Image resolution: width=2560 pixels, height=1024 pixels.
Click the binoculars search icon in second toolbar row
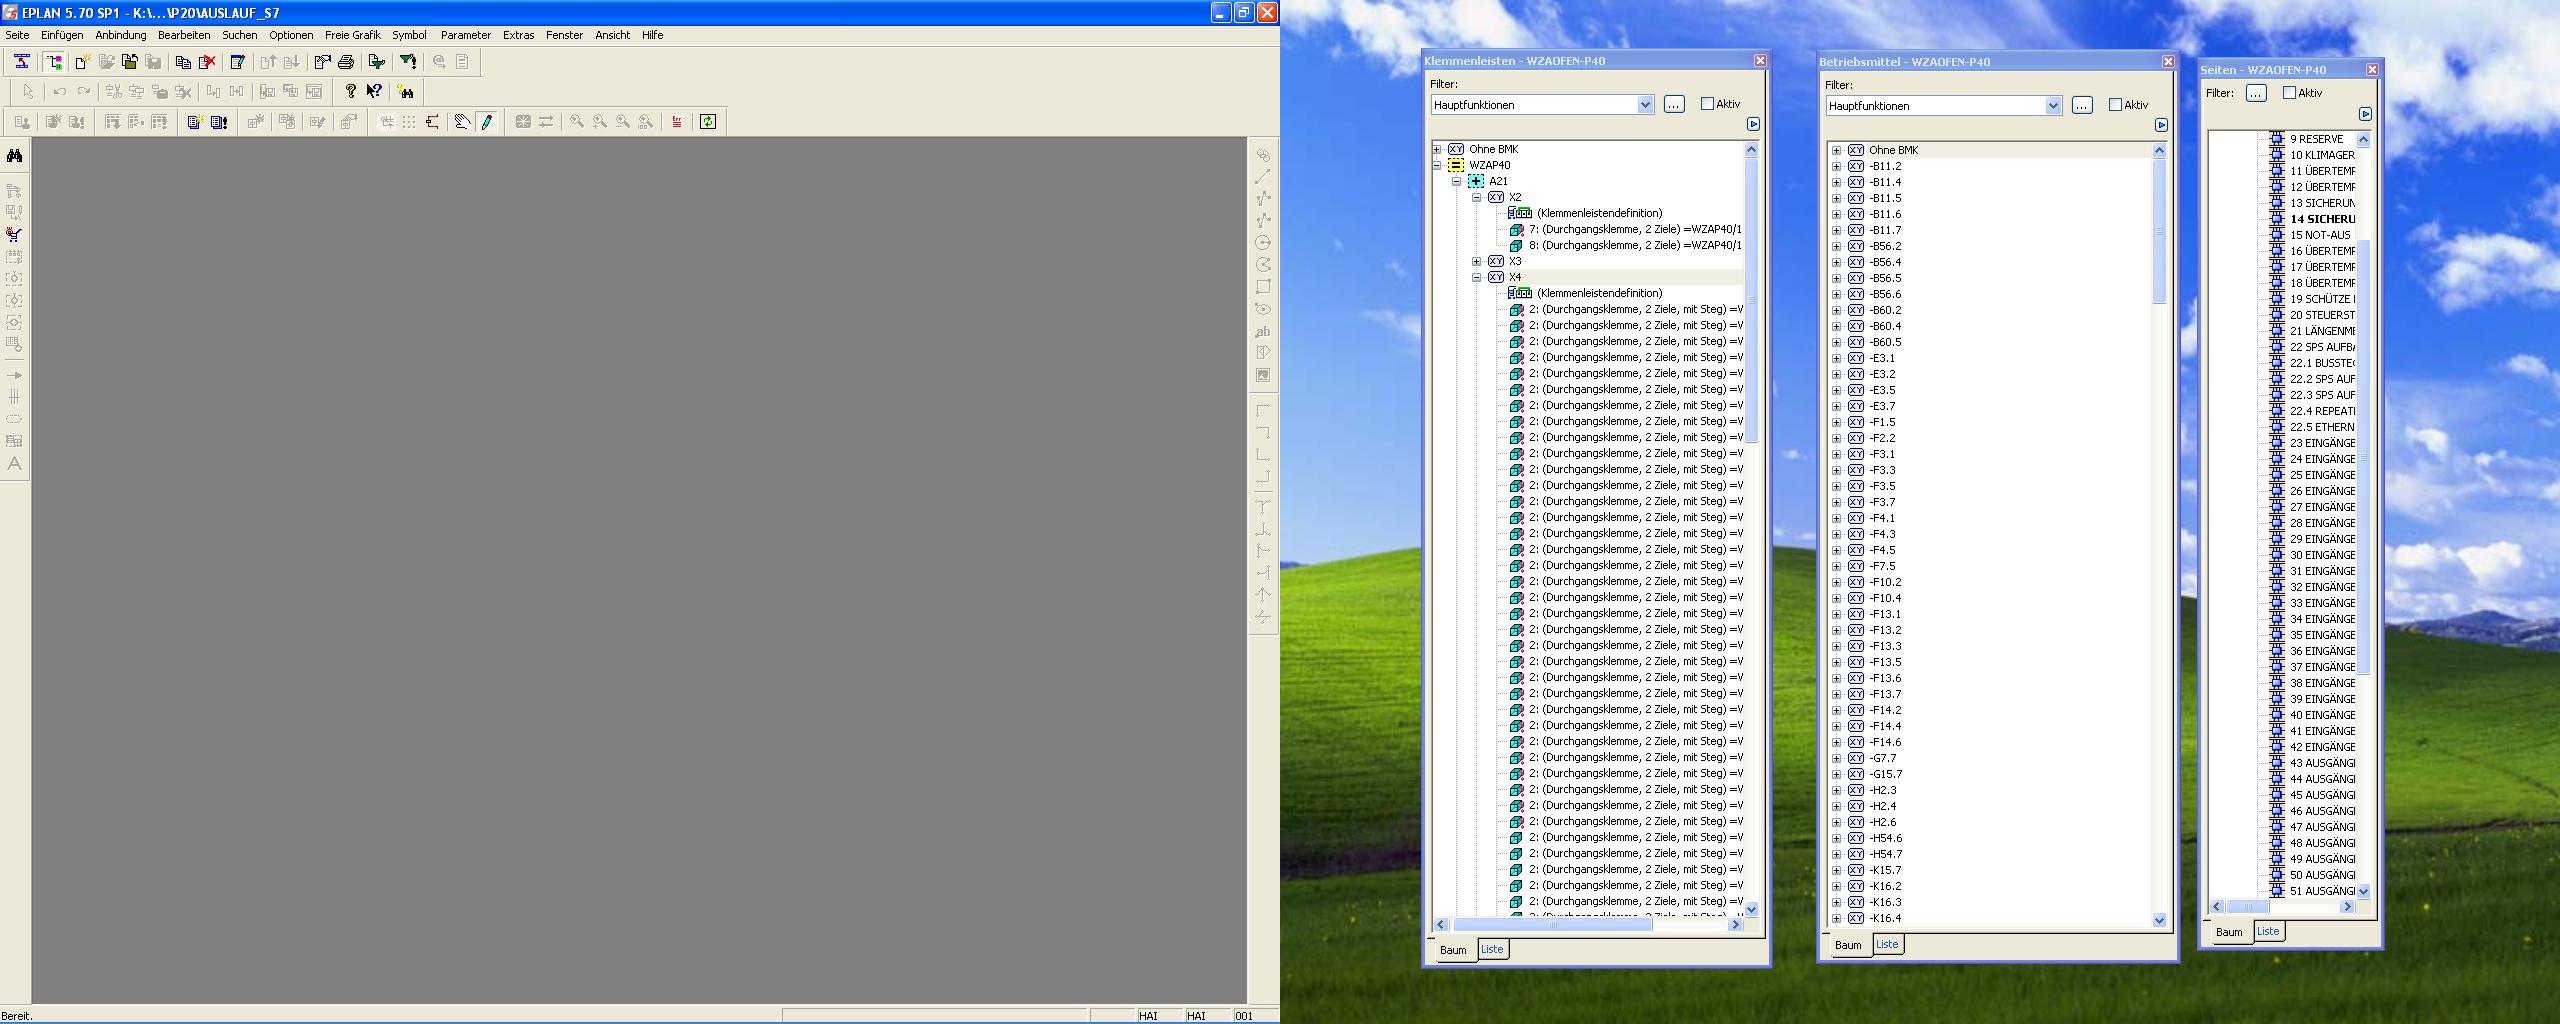click(405, 91)
